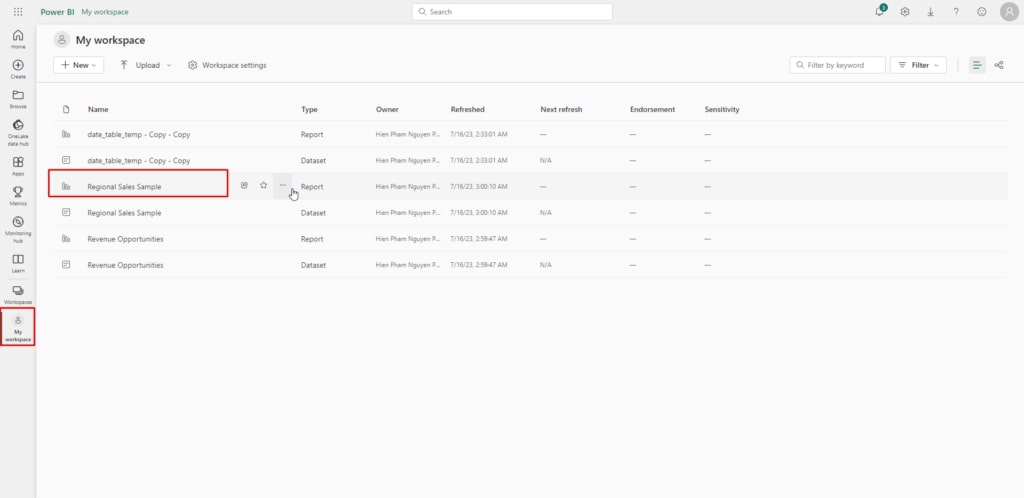Screen dimensions: 1024x498
Task: Open the New item dropdown
Action: 78,65
